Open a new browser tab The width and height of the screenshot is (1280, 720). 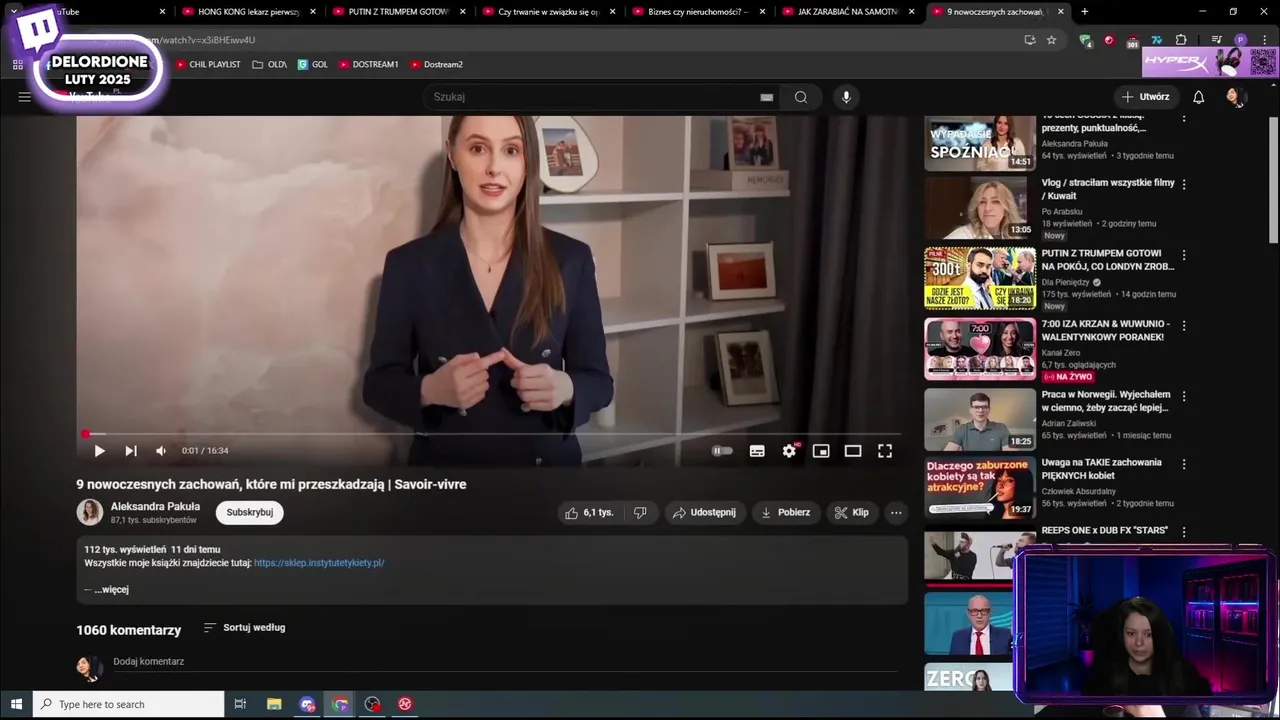[x=1085, y=12]
